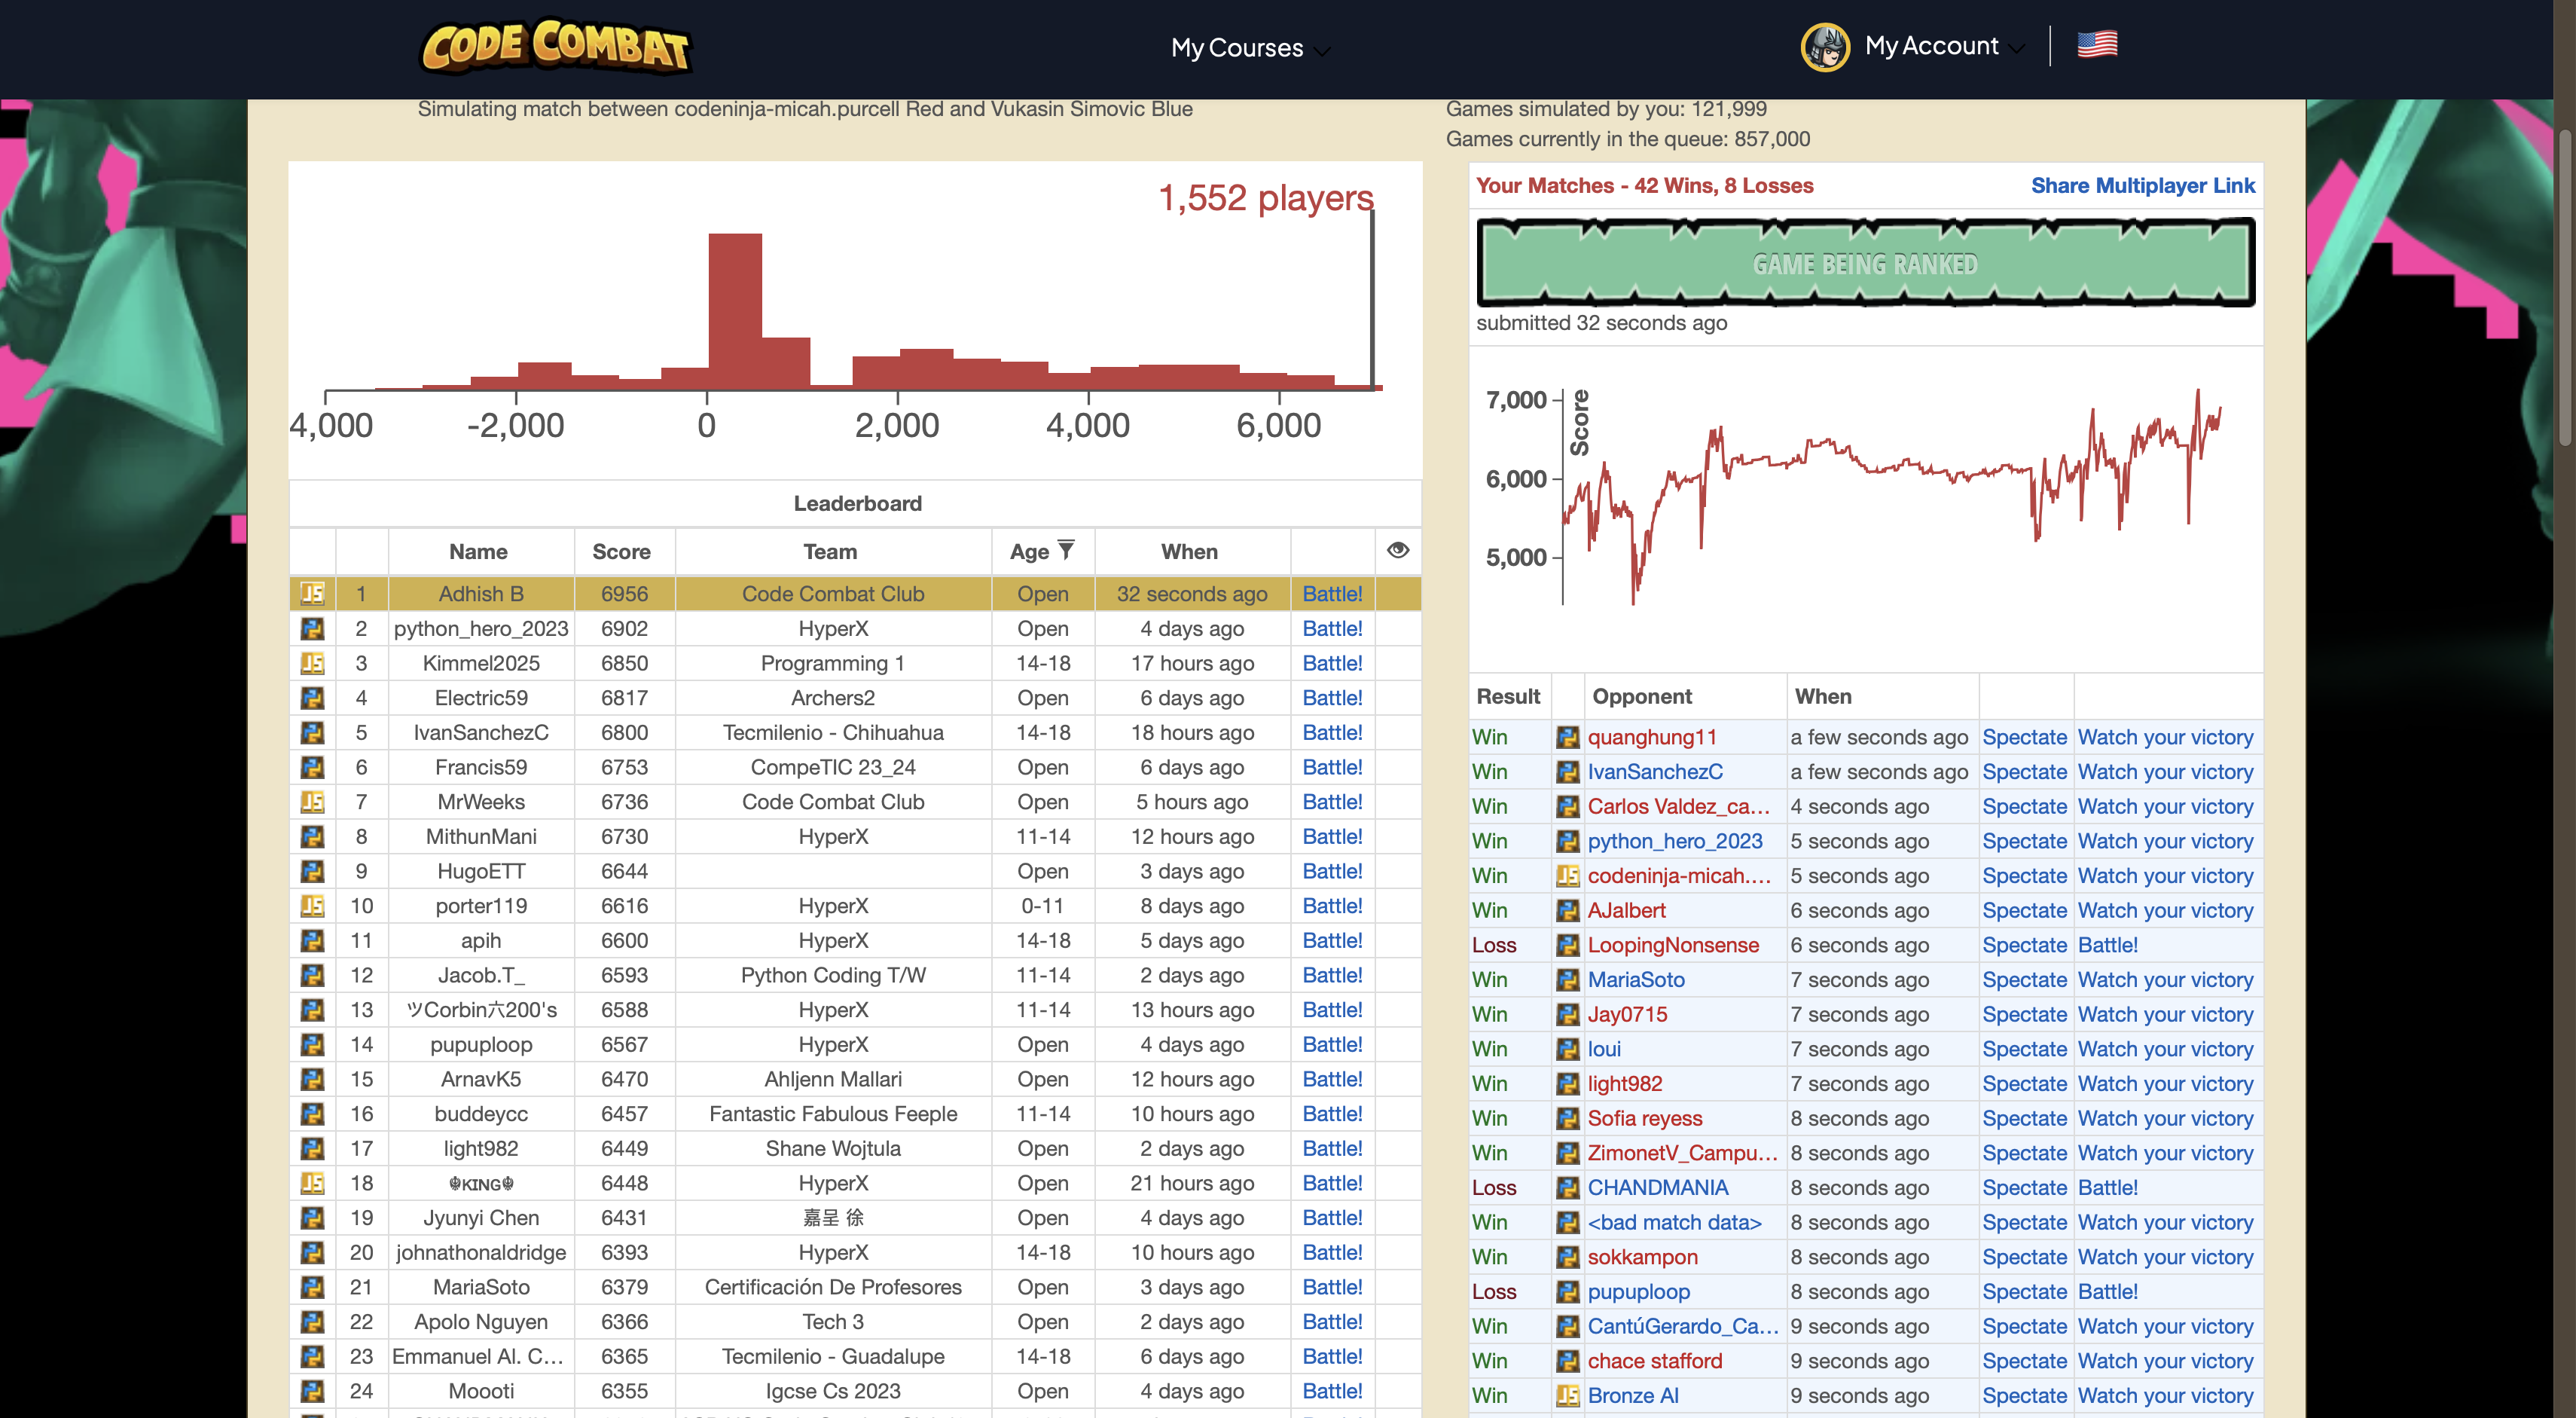
Task: Spectate the match against LoopingNonsense
Action: click(x=2023, y=945)
